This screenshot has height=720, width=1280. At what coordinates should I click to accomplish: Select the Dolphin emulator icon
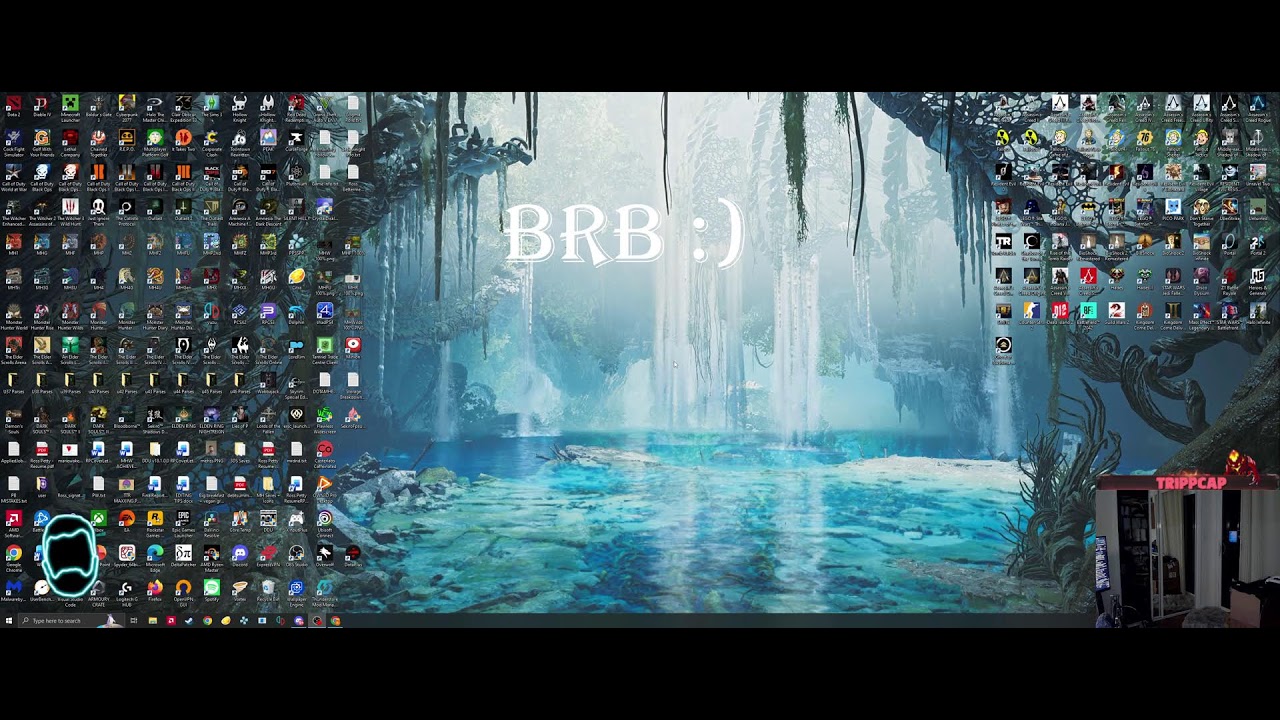pos(296,315)
